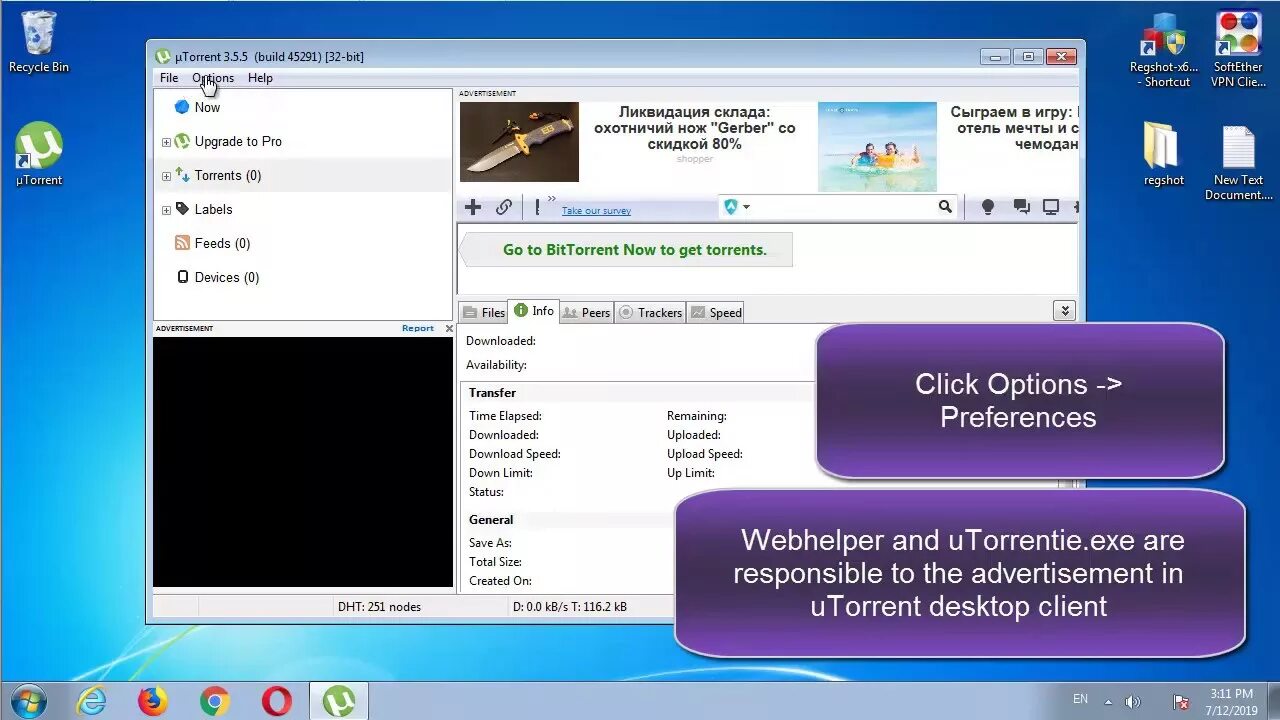Launch Internet Explorer from taskbar
1280x720 pixels.
point(91,702)
